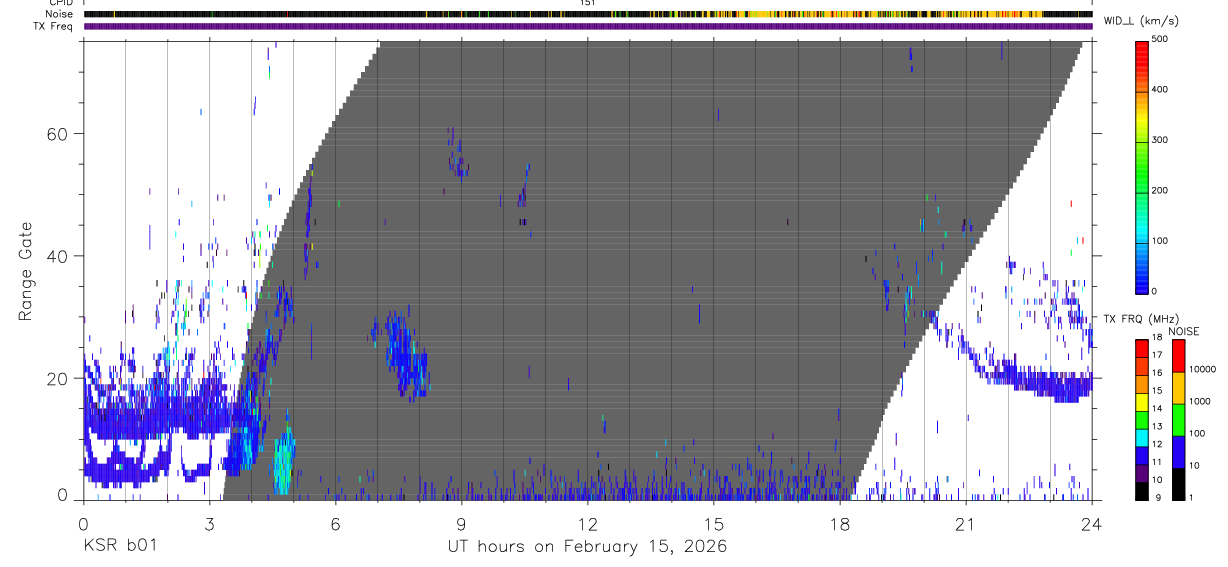This screenshot has width=1228, height=567.
Task: Click the 'NOISE' legend title
Action: [1183, 331]
